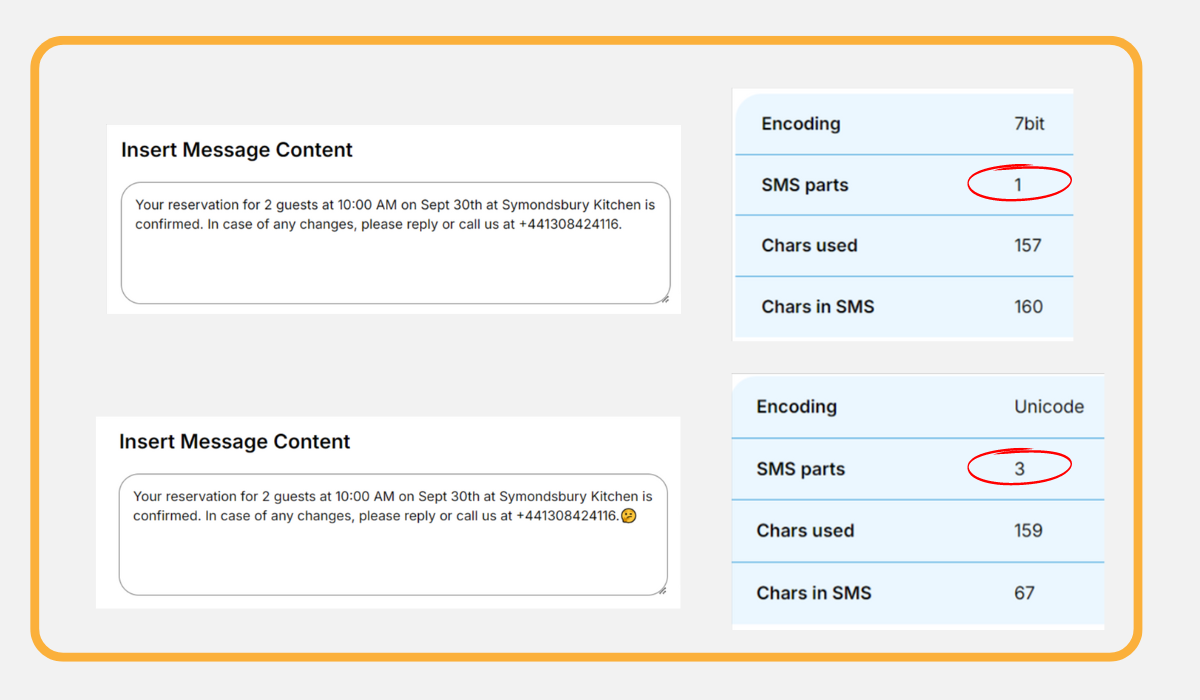
Task: Click the red-circled SMS parts value 1
Action: click(x=1018, y=184)
